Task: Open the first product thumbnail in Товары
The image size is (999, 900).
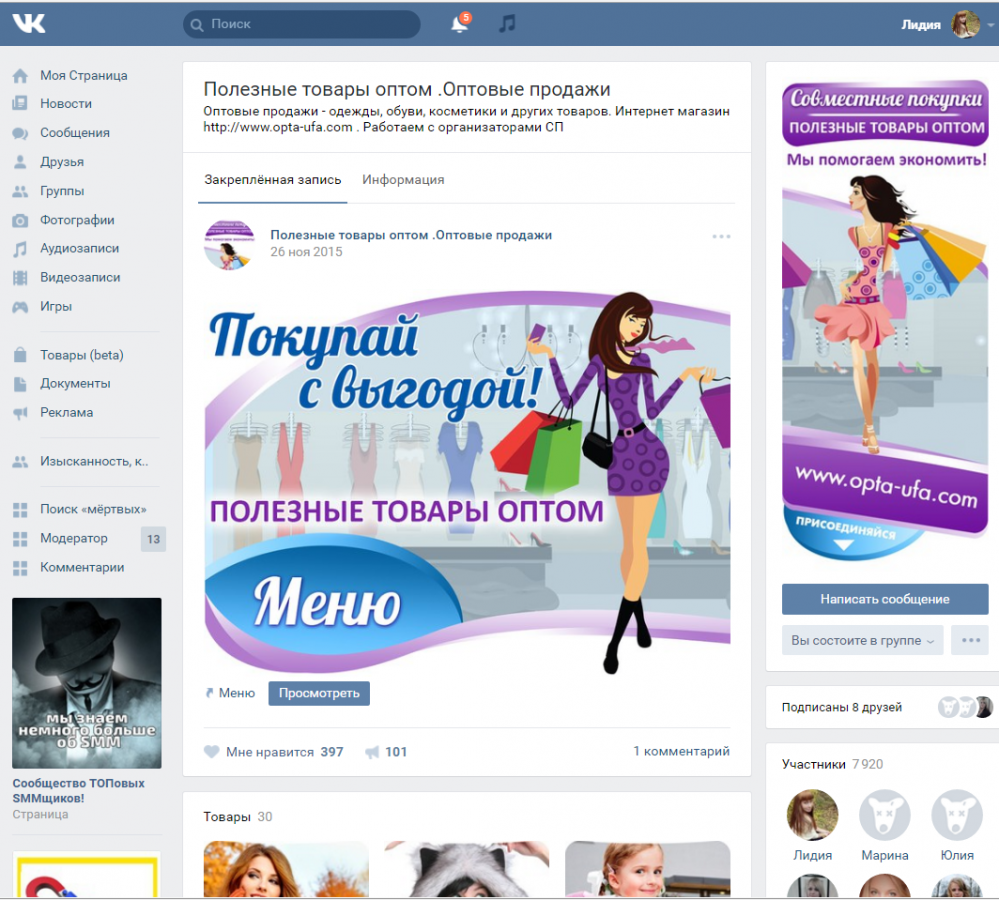Action: (x=286, y=869)
